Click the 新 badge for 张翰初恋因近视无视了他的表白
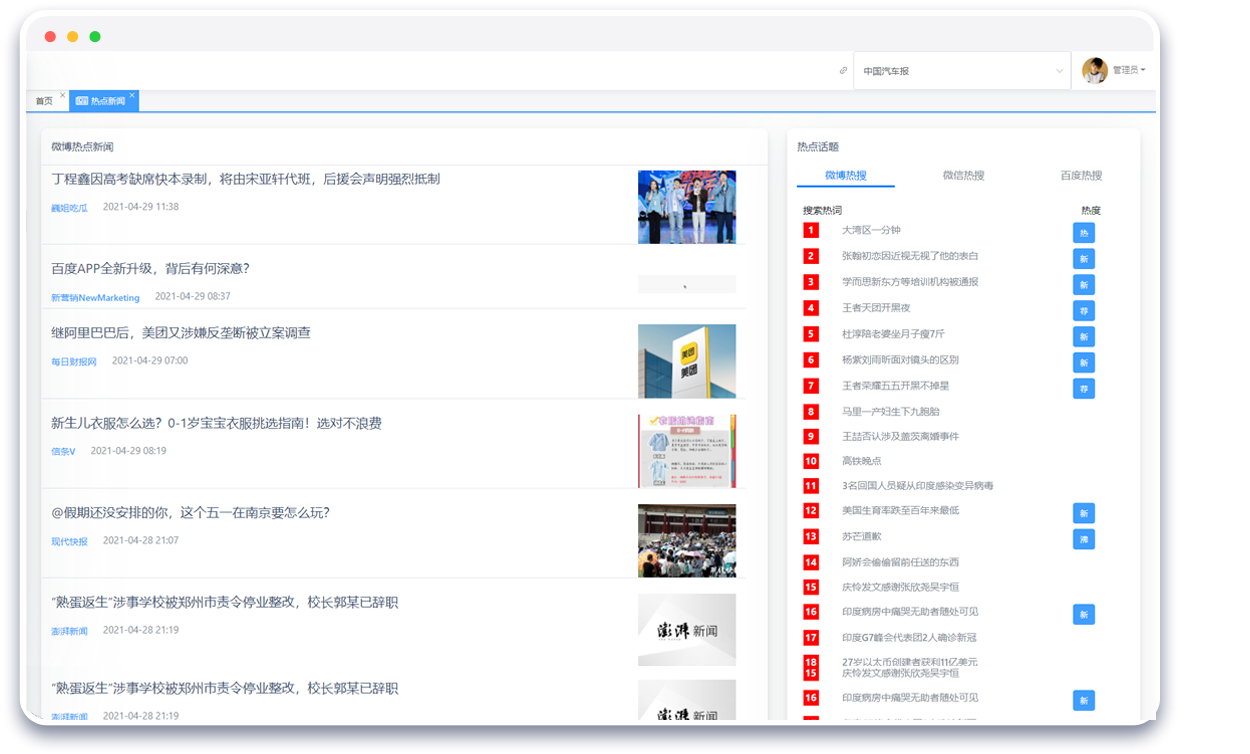Viewport: 1250px width, 754px height. pos(1083,259)
